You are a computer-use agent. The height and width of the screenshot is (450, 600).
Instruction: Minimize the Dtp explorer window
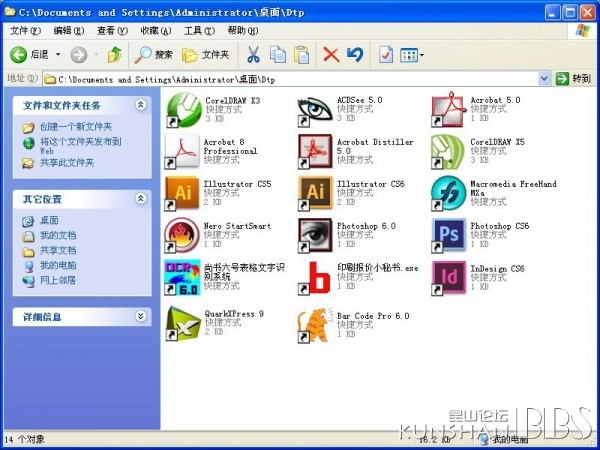click(553, 12)
